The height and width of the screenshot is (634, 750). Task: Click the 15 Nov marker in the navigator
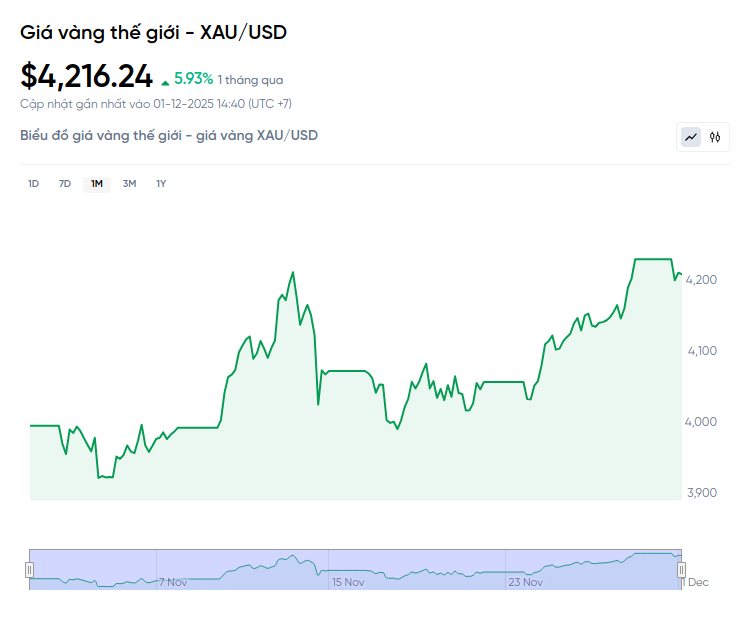click(x=348, y=582)
